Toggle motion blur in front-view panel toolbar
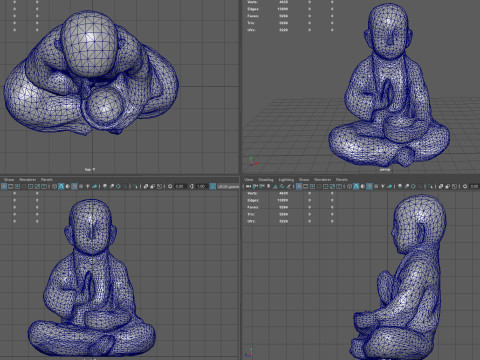The image size is (480, 360). [111, 186]
